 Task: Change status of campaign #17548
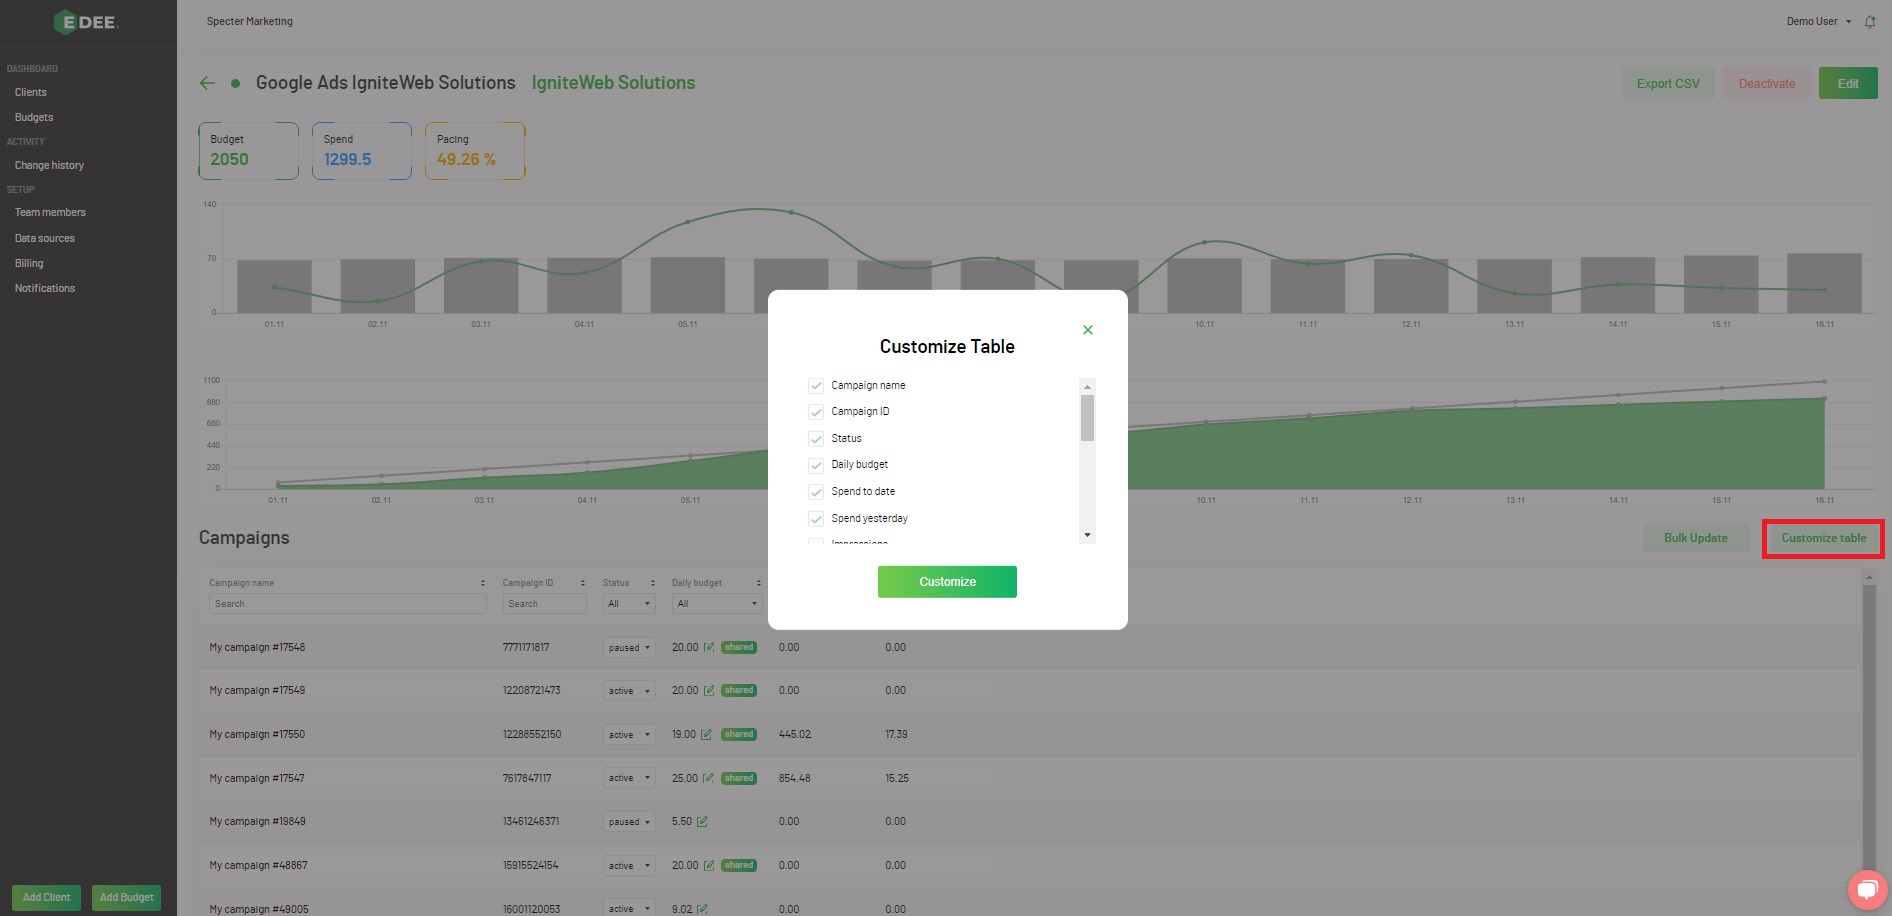click(x=629, y=648)
